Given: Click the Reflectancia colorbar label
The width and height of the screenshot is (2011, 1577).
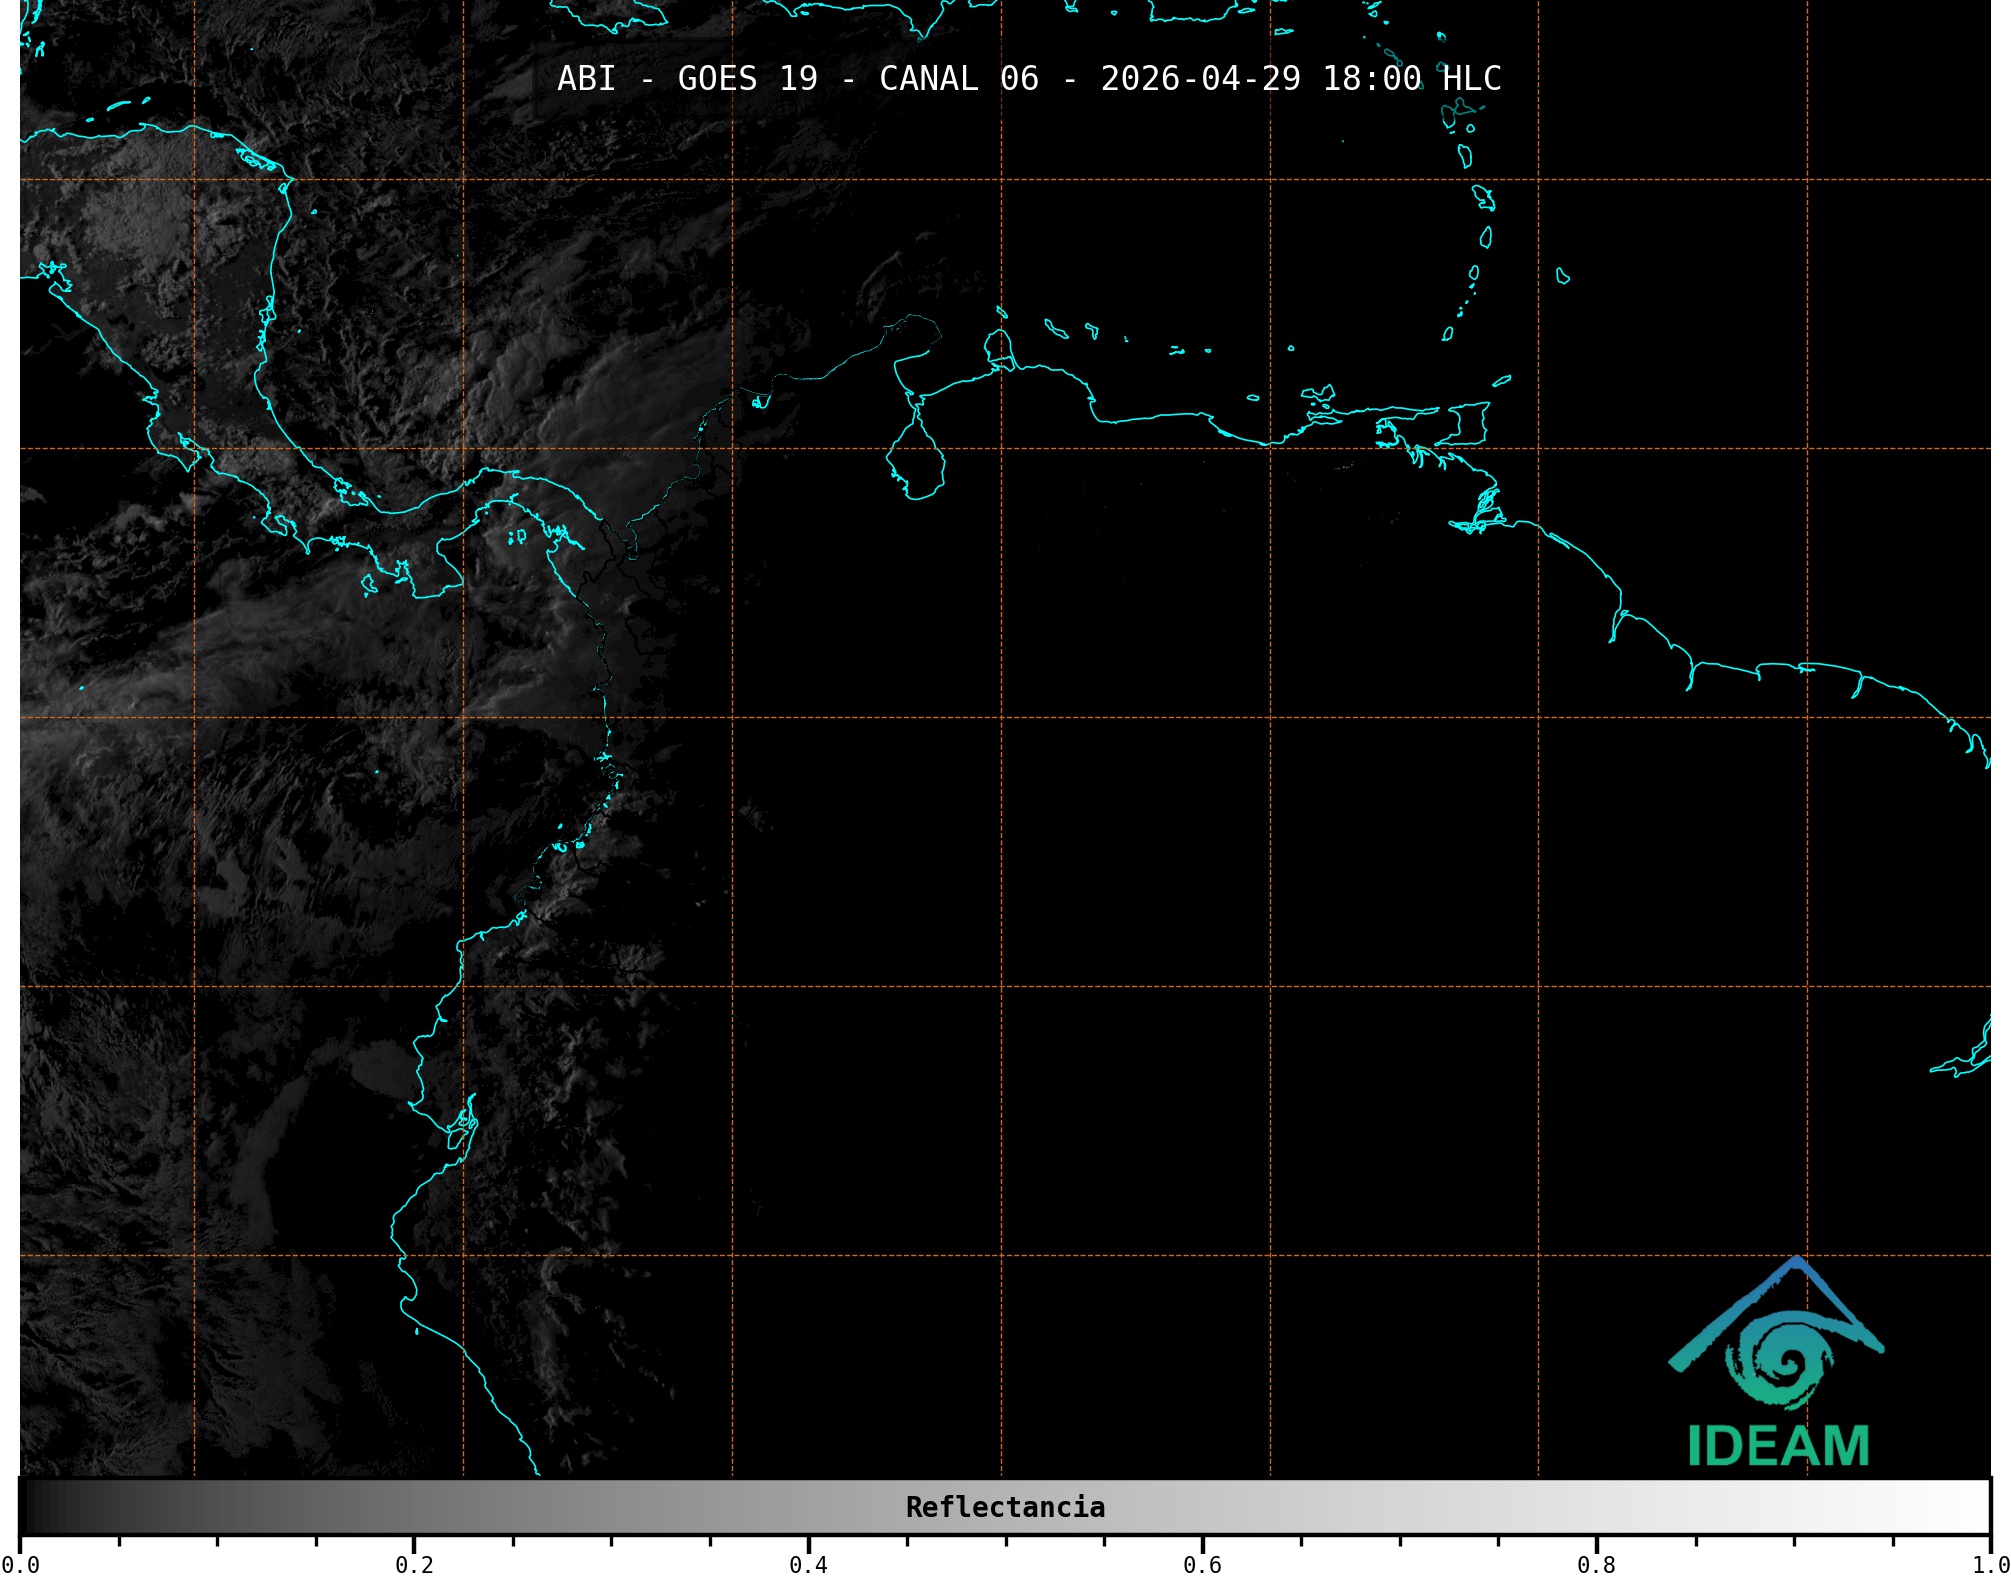Looking at the screenshot, I should (x=1005, y=1507).
